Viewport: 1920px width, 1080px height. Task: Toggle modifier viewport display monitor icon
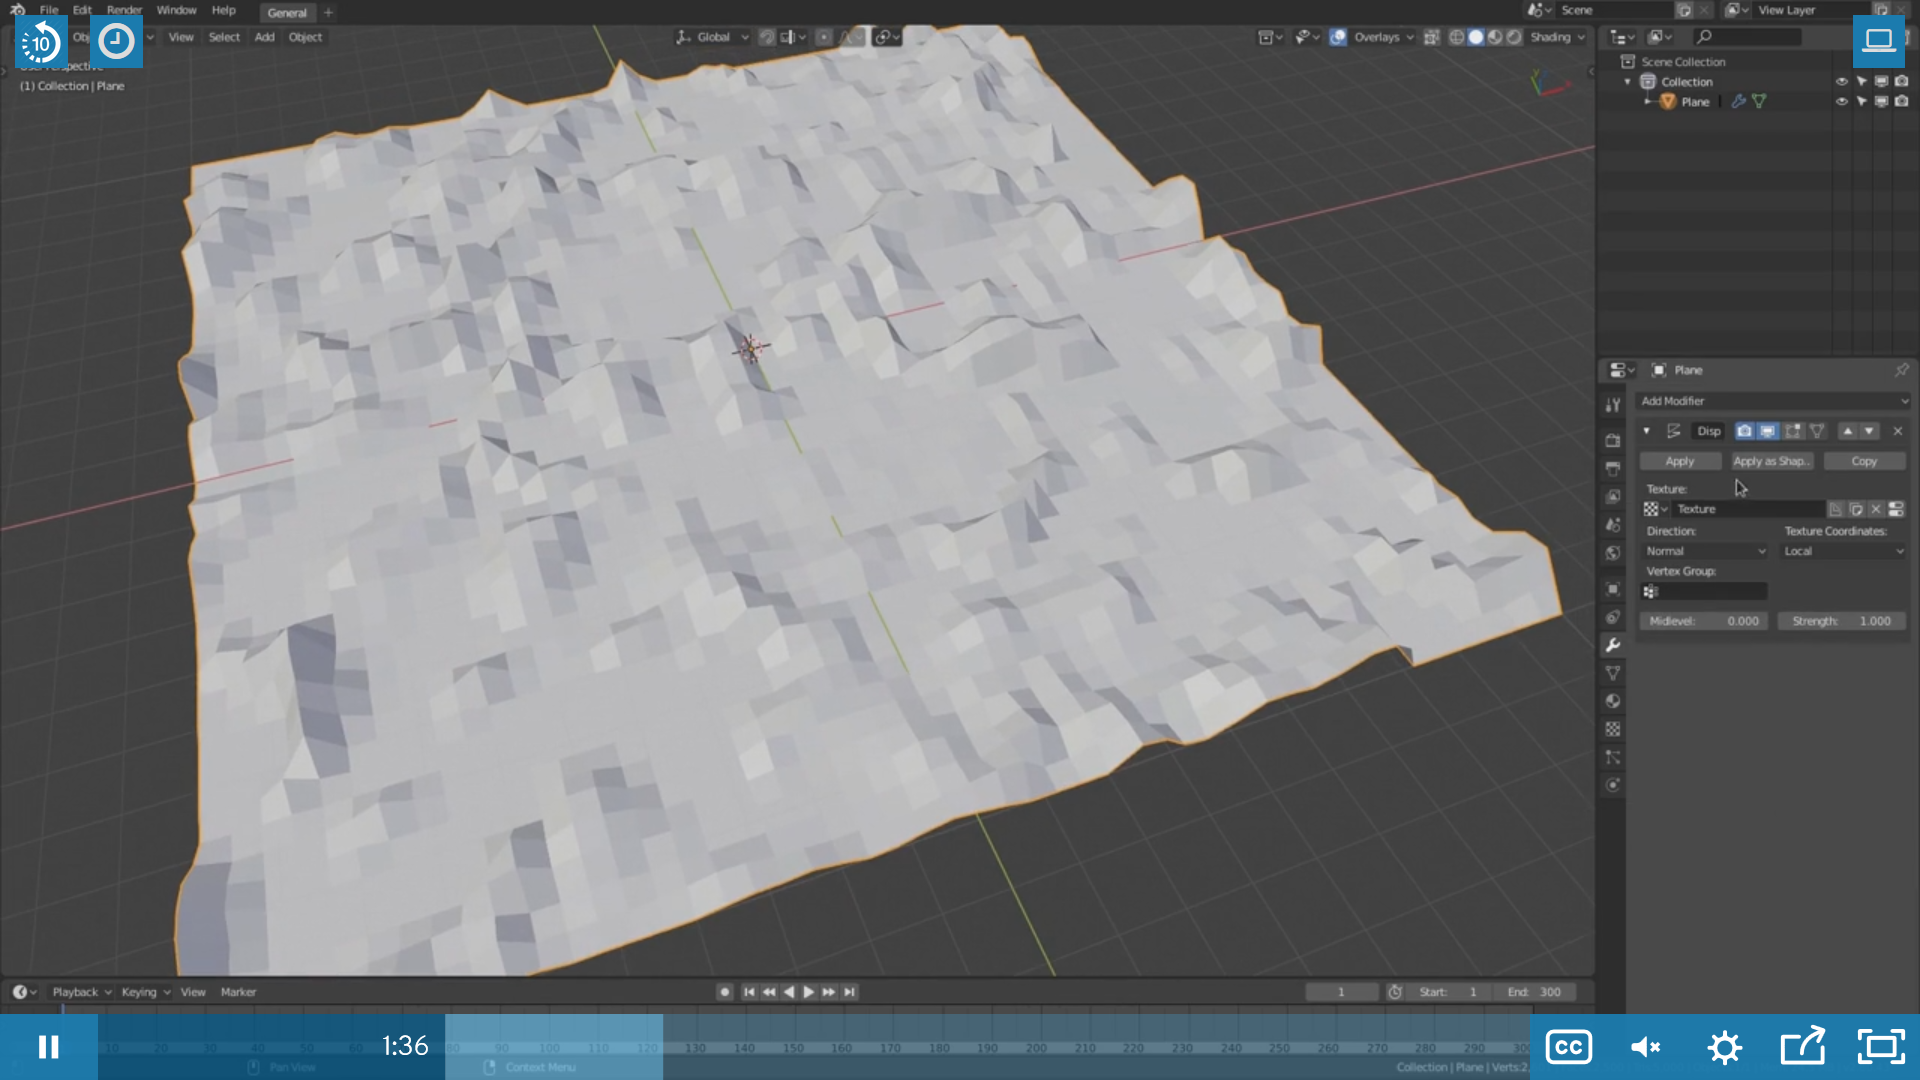tap(1768, 431)
